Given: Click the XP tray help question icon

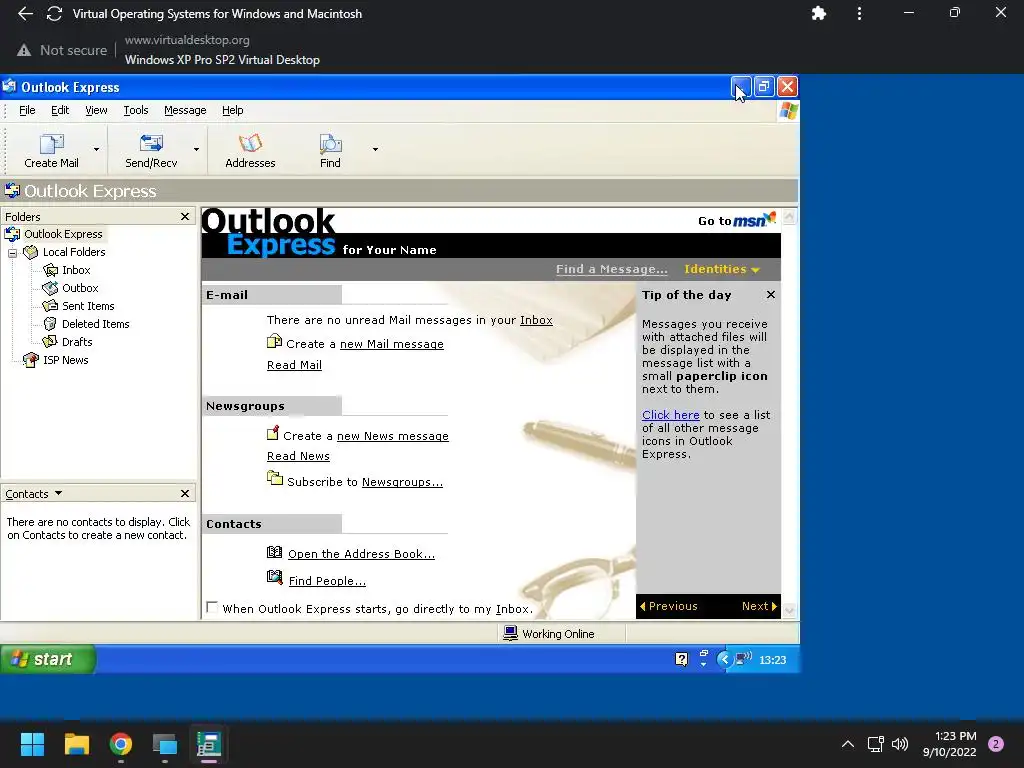Looking at the screenshot, I should [x=681, y=660].
